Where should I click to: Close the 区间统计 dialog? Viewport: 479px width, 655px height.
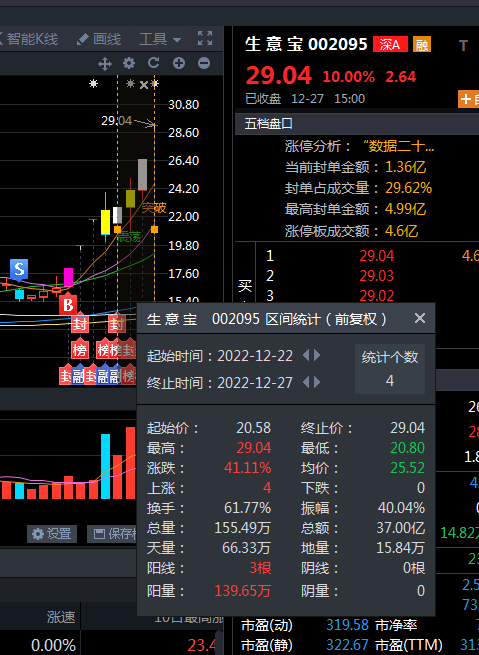click(x=420, y=318)
